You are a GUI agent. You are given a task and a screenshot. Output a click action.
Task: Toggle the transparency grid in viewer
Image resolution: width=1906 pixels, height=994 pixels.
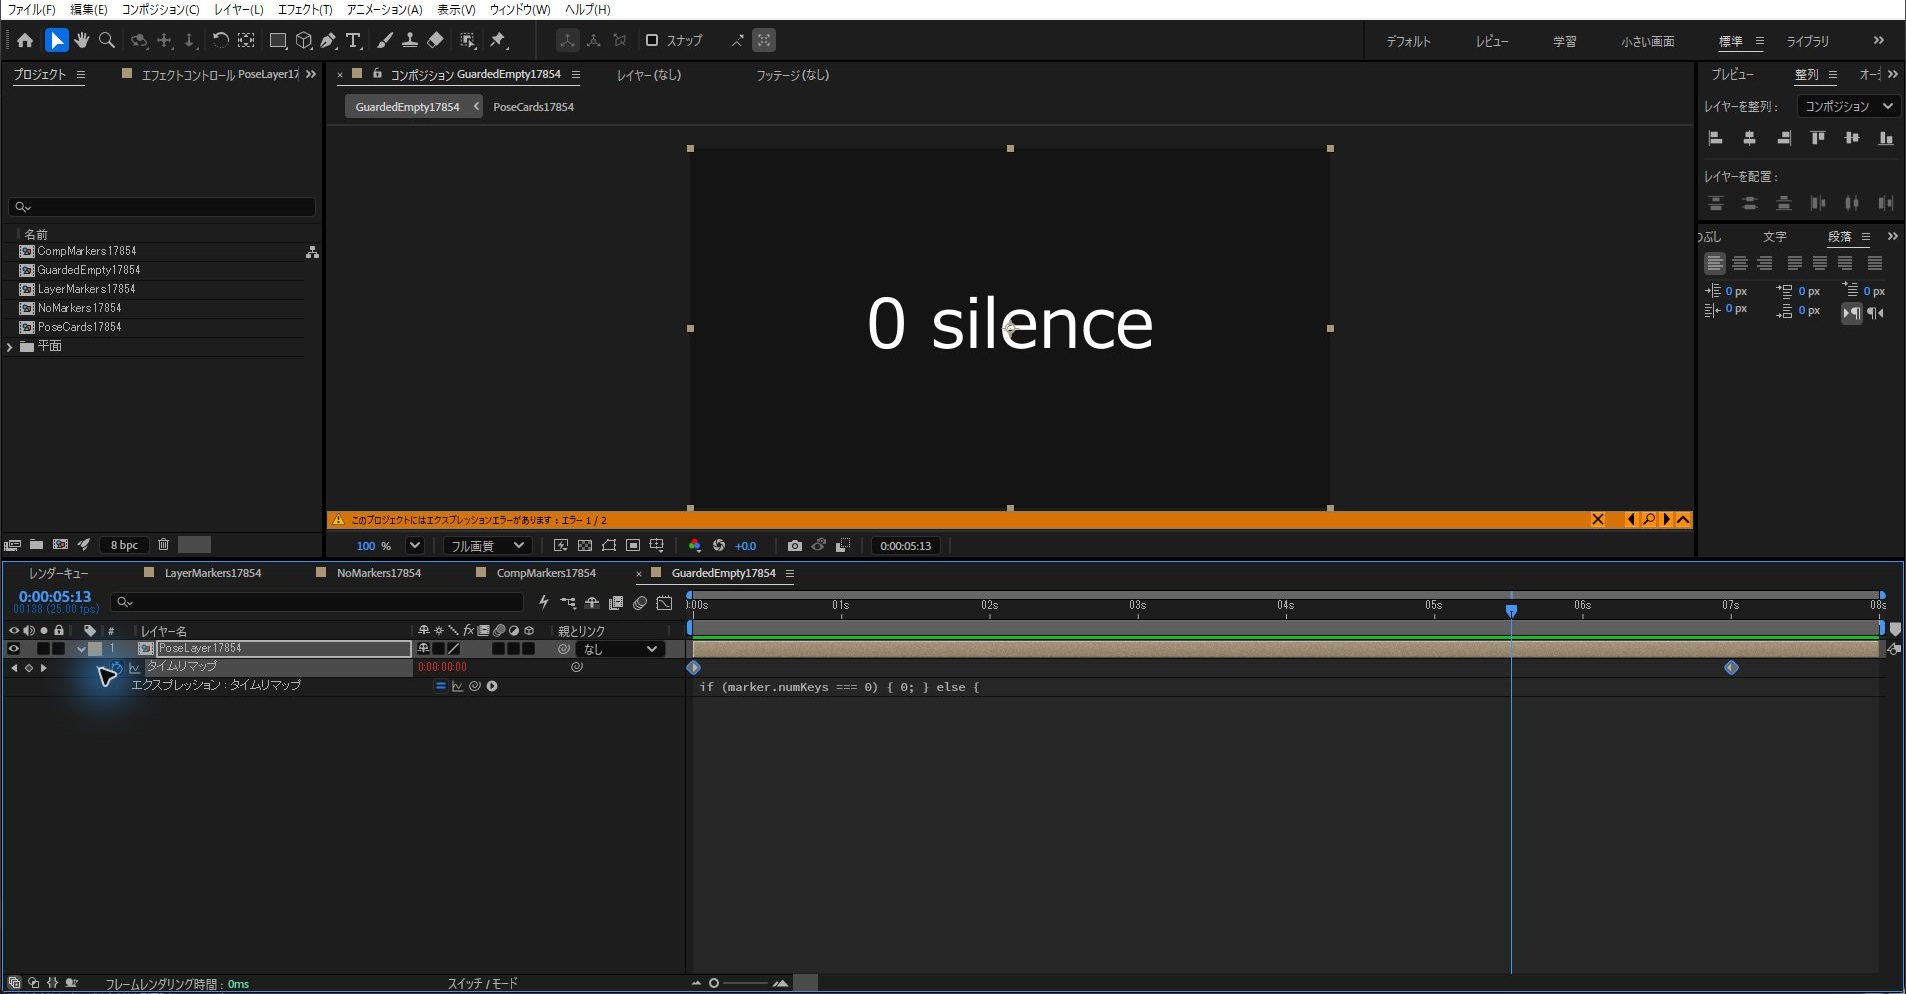(585, 545)
